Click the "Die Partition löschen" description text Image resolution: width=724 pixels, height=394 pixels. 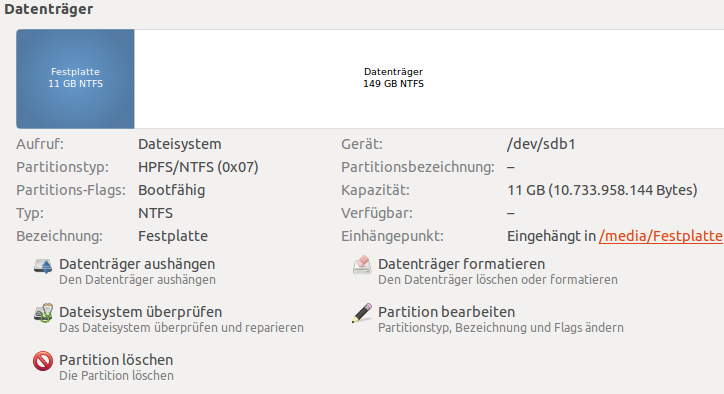click(116, 376)
